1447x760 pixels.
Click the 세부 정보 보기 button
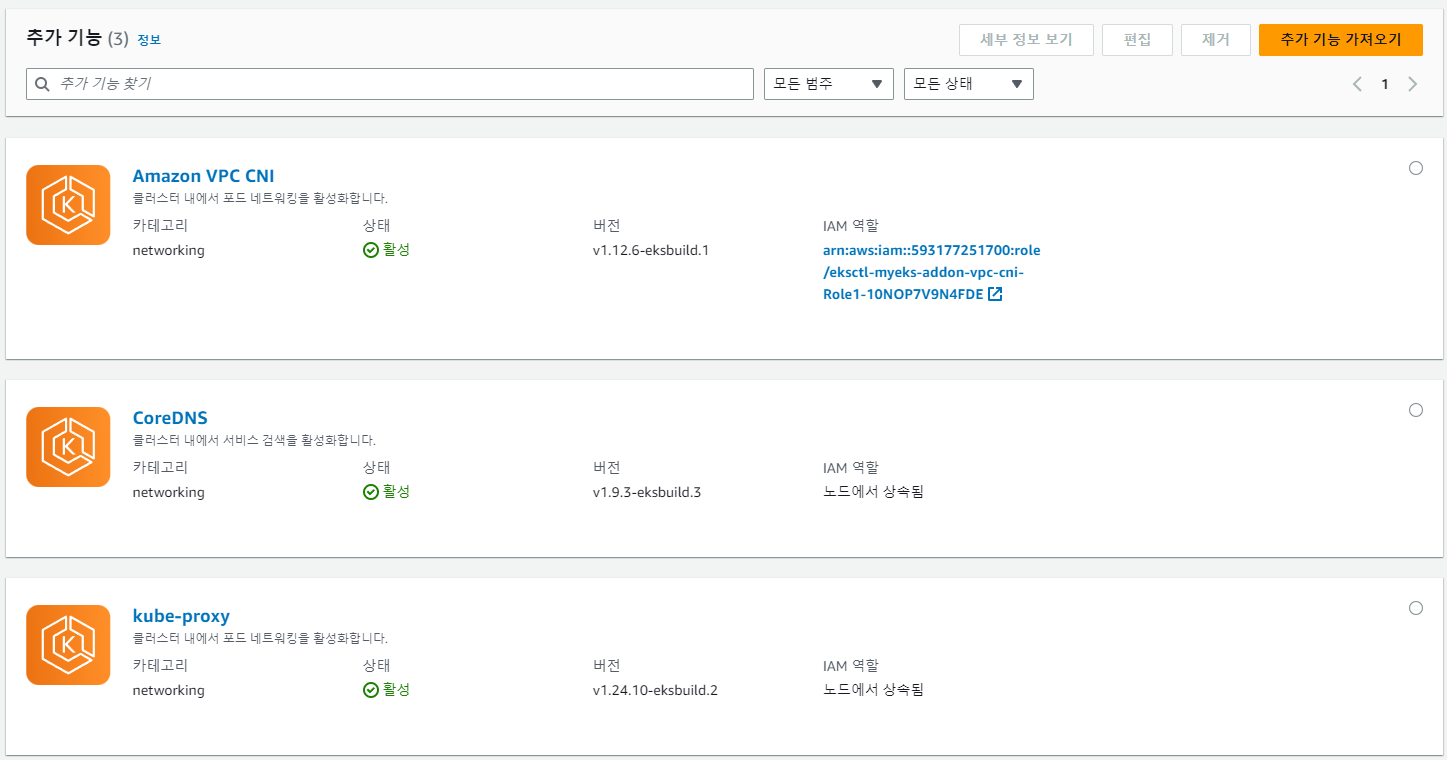[x=1026, y=40]
